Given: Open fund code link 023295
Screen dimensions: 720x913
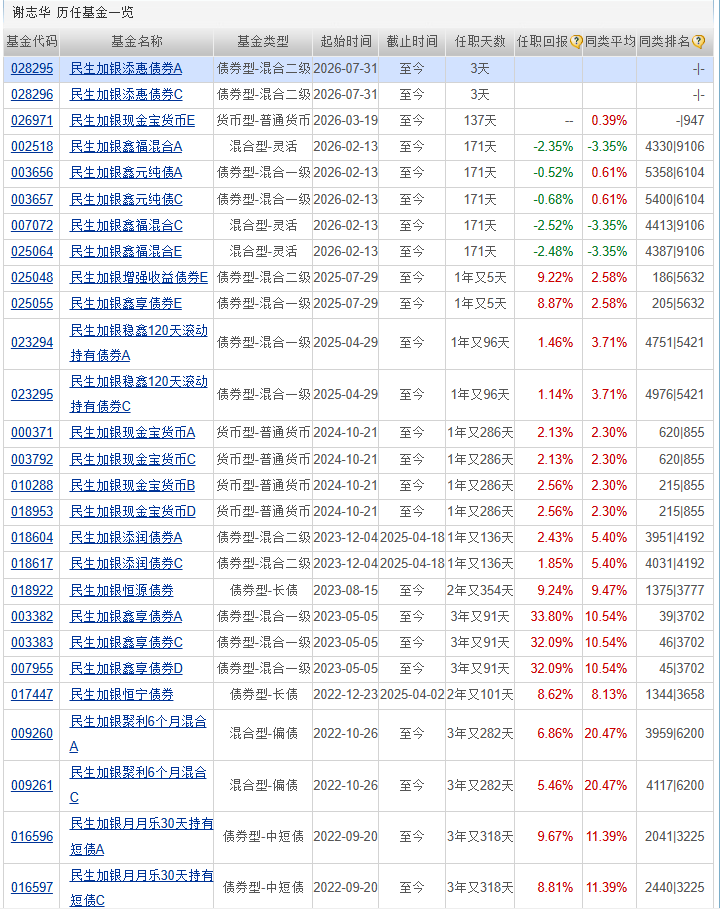Looking at the screenshot, I should pyautogui.click(x=32, y=394).
